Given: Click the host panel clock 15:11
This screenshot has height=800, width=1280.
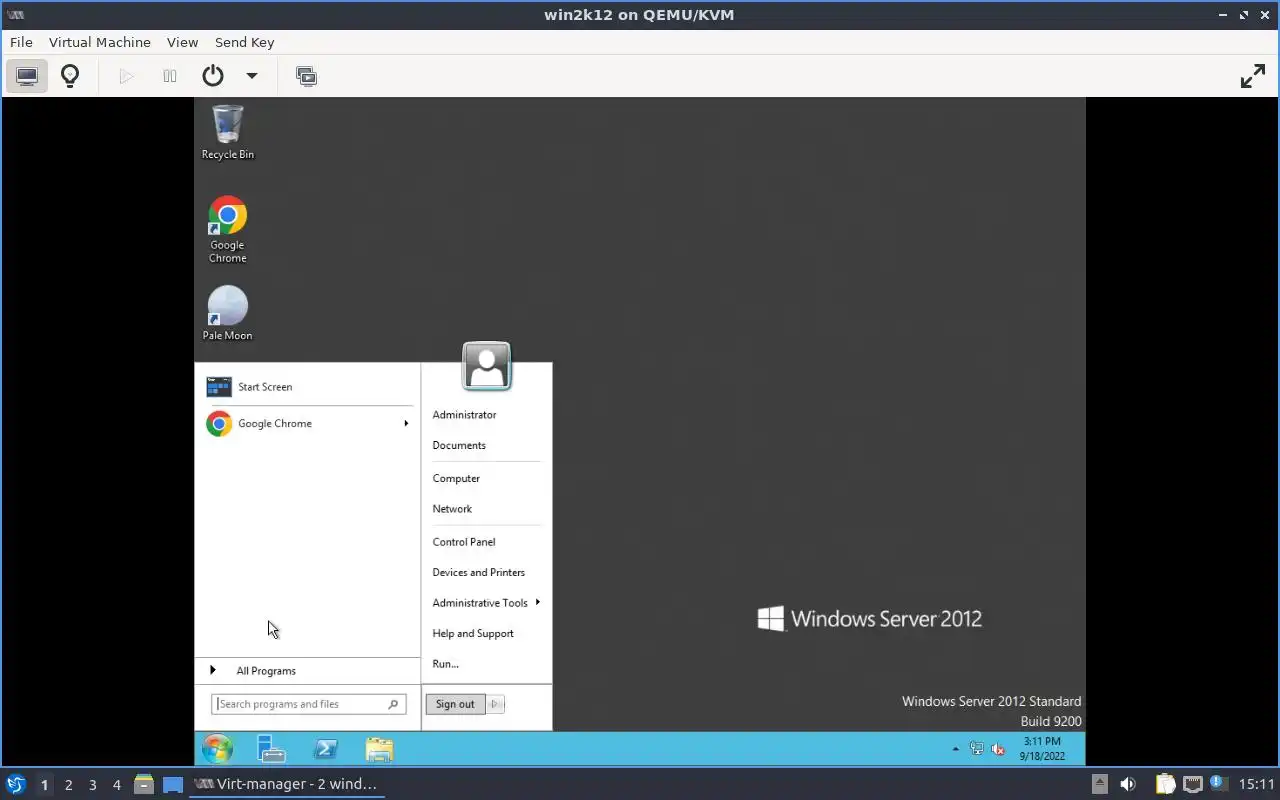Looking at the screenshot, I should click(x=1256, y=784).
